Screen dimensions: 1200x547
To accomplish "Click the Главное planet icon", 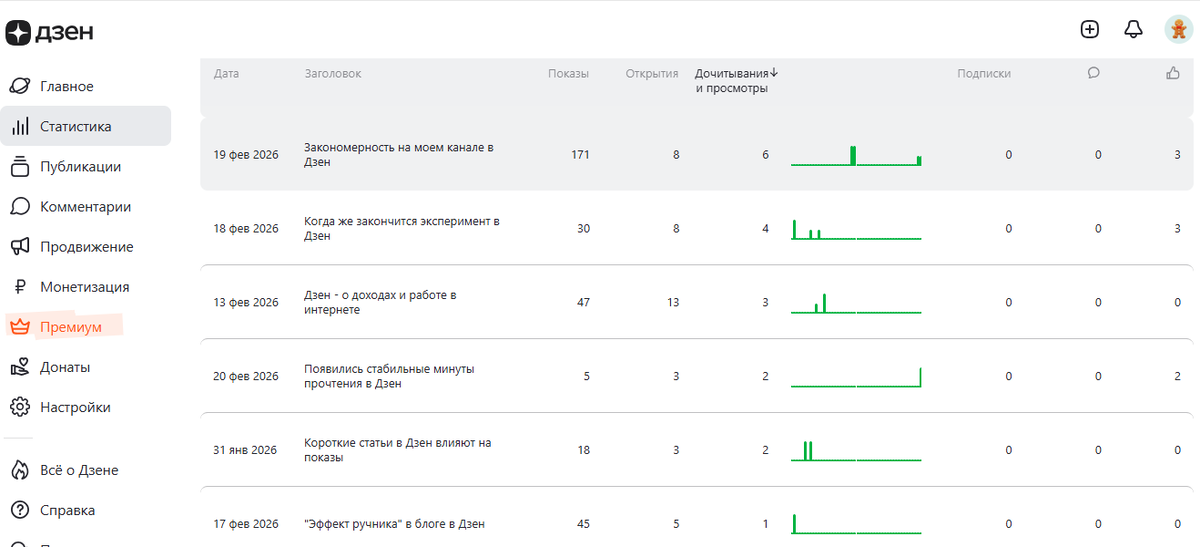I will [20, 87].
